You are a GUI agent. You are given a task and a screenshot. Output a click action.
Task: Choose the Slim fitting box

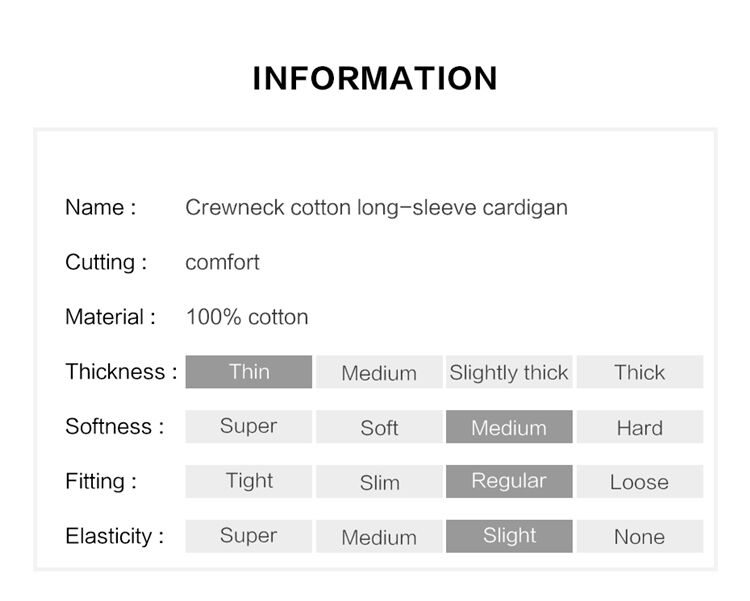(379, 481)
